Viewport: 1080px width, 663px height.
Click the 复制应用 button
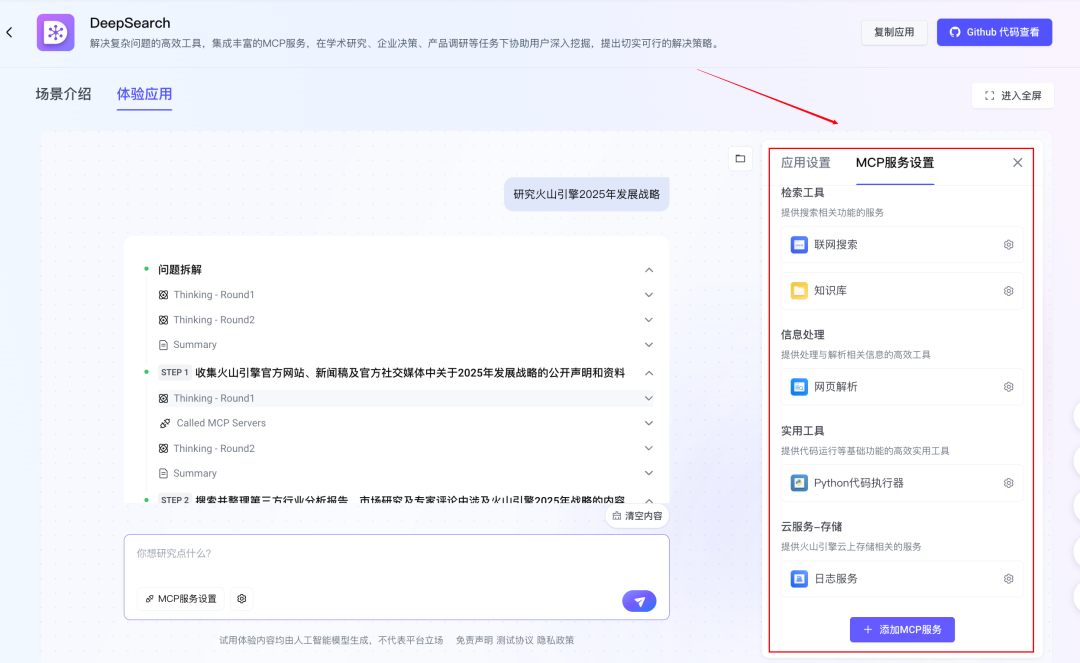(x=894, y=32)
